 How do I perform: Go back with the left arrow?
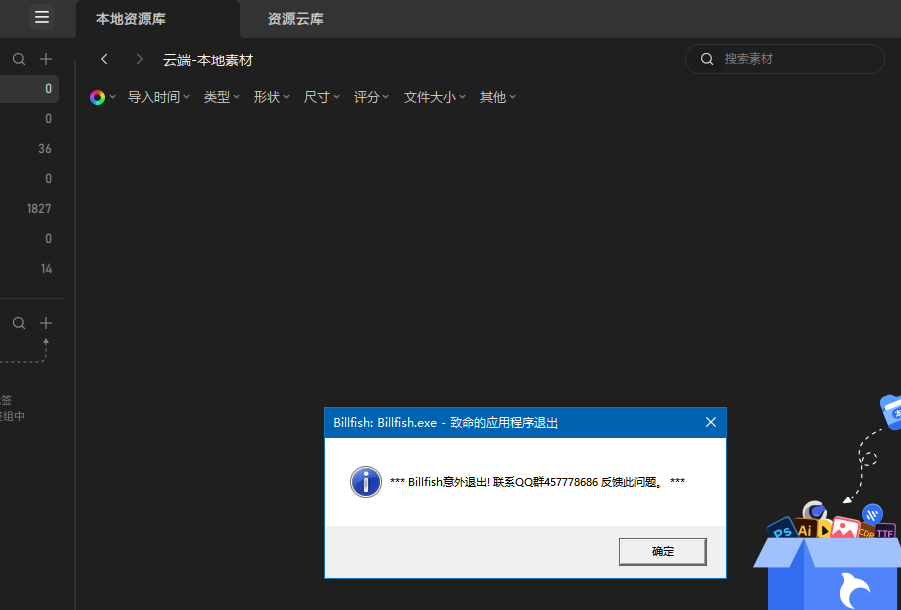104,59
